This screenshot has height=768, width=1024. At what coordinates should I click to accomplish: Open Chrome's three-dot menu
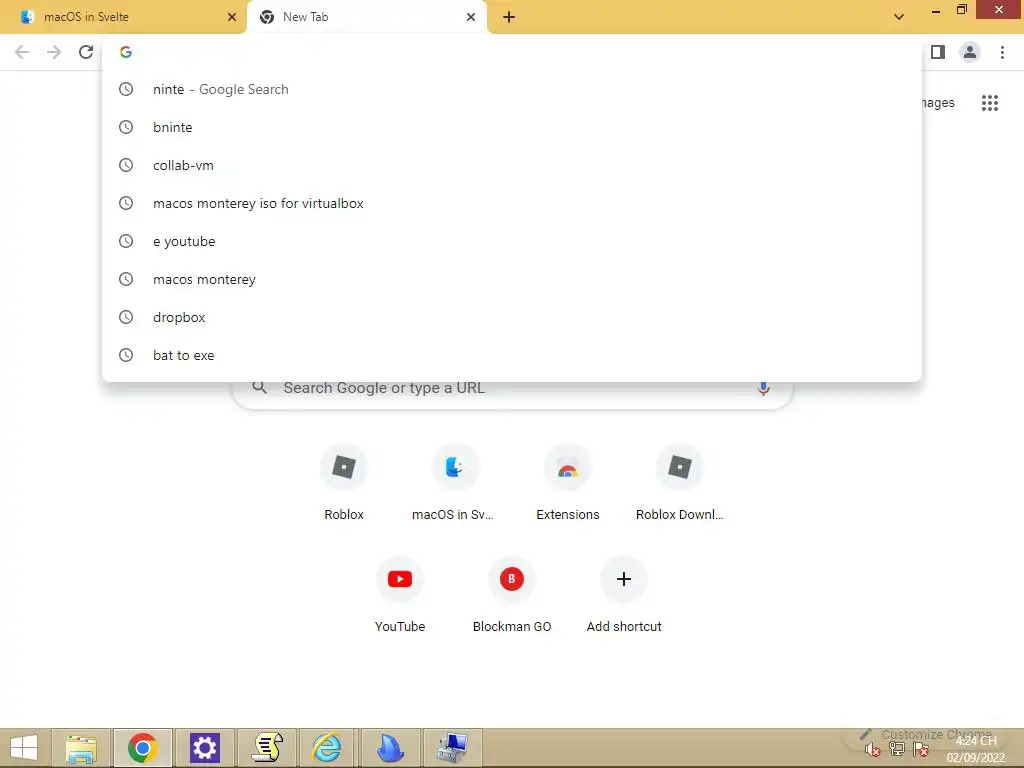coord(1002,52)
